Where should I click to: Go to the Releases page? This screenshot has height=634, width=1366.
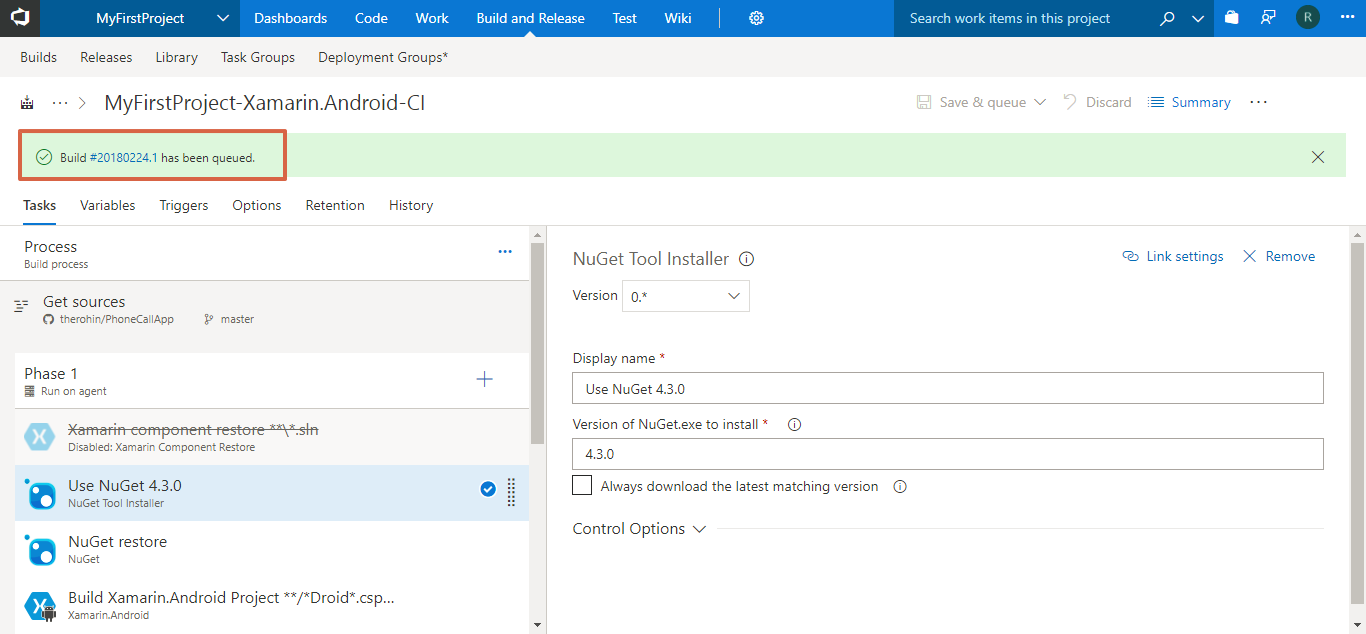tap(106, 57)
